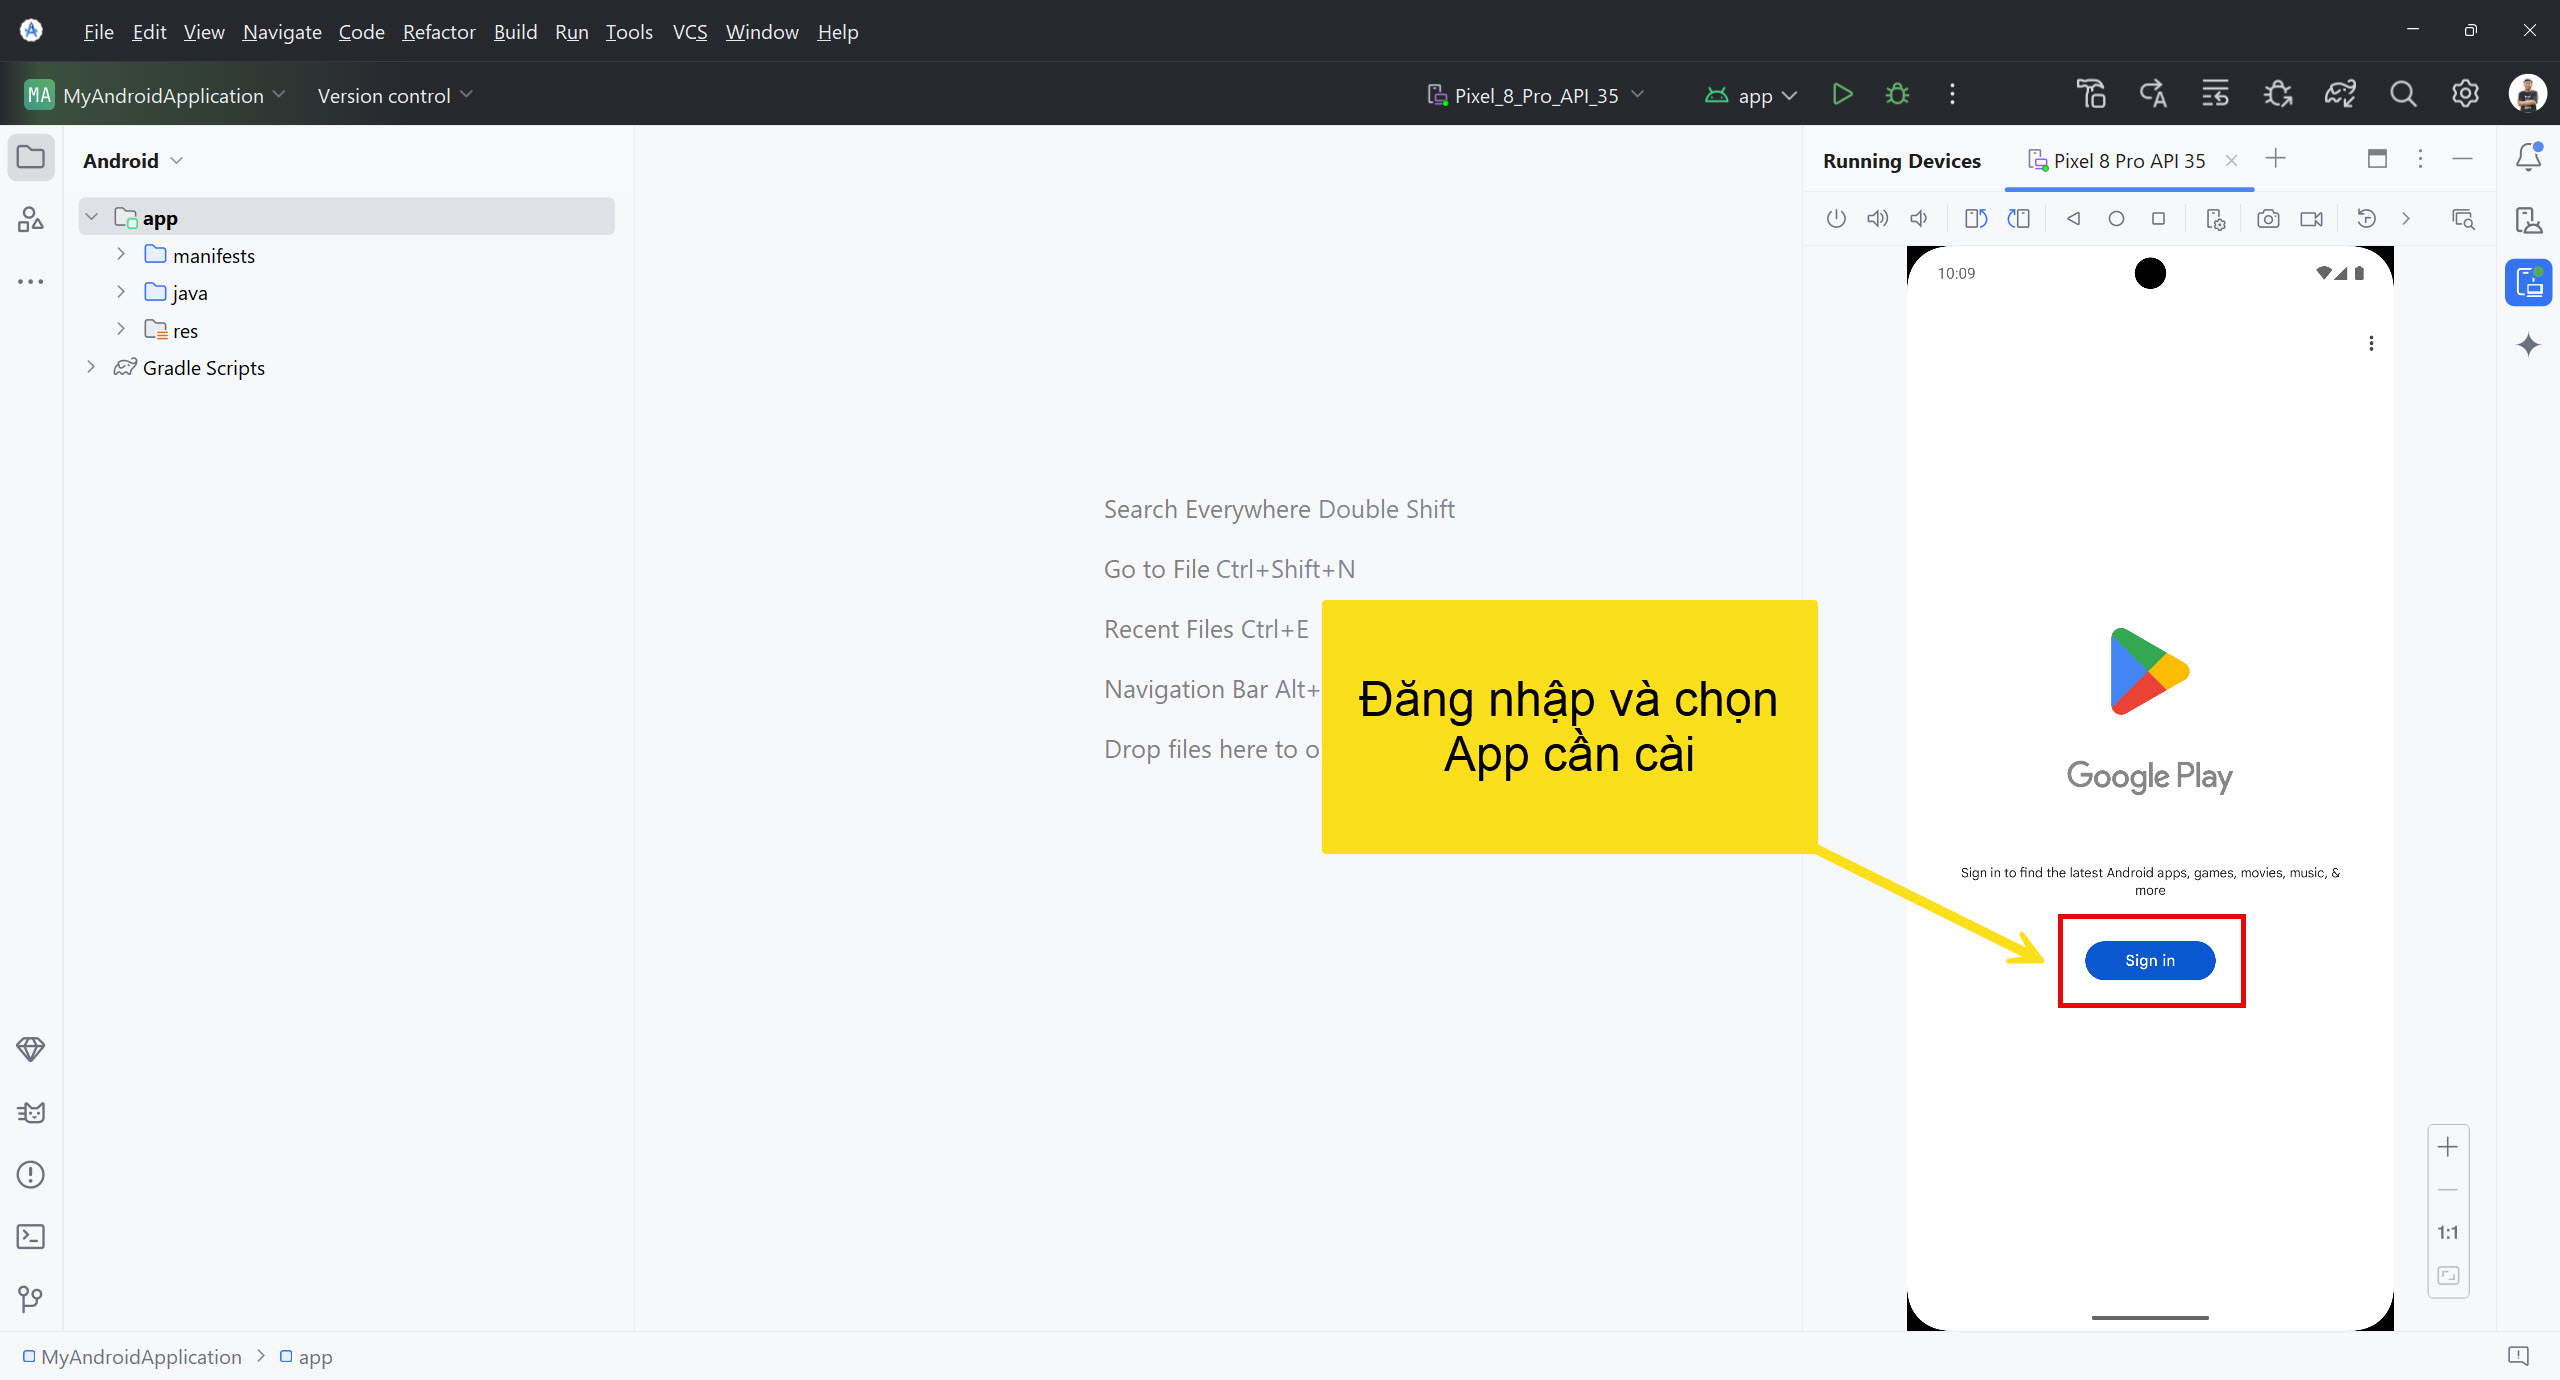
Task: Take a screenshot with the camera icon
Action: (x=2268, y=218)
